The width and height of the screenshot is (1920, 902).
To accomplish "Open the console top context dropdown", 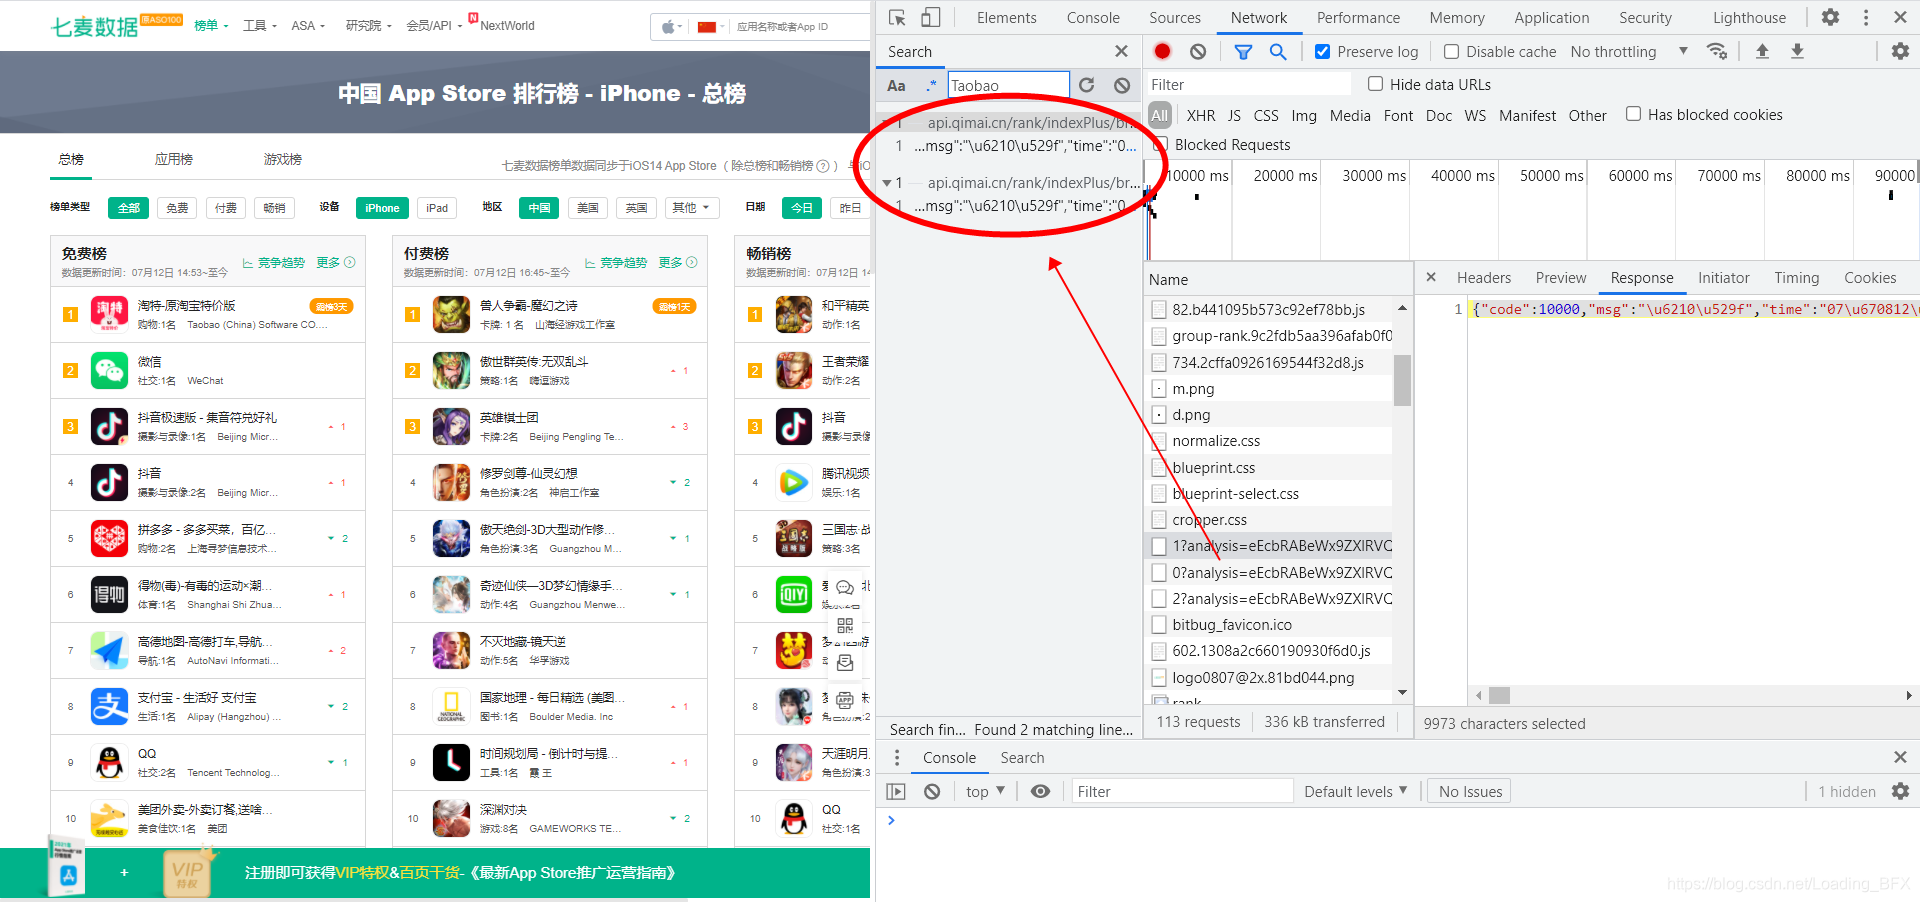I will pos(985,791).
